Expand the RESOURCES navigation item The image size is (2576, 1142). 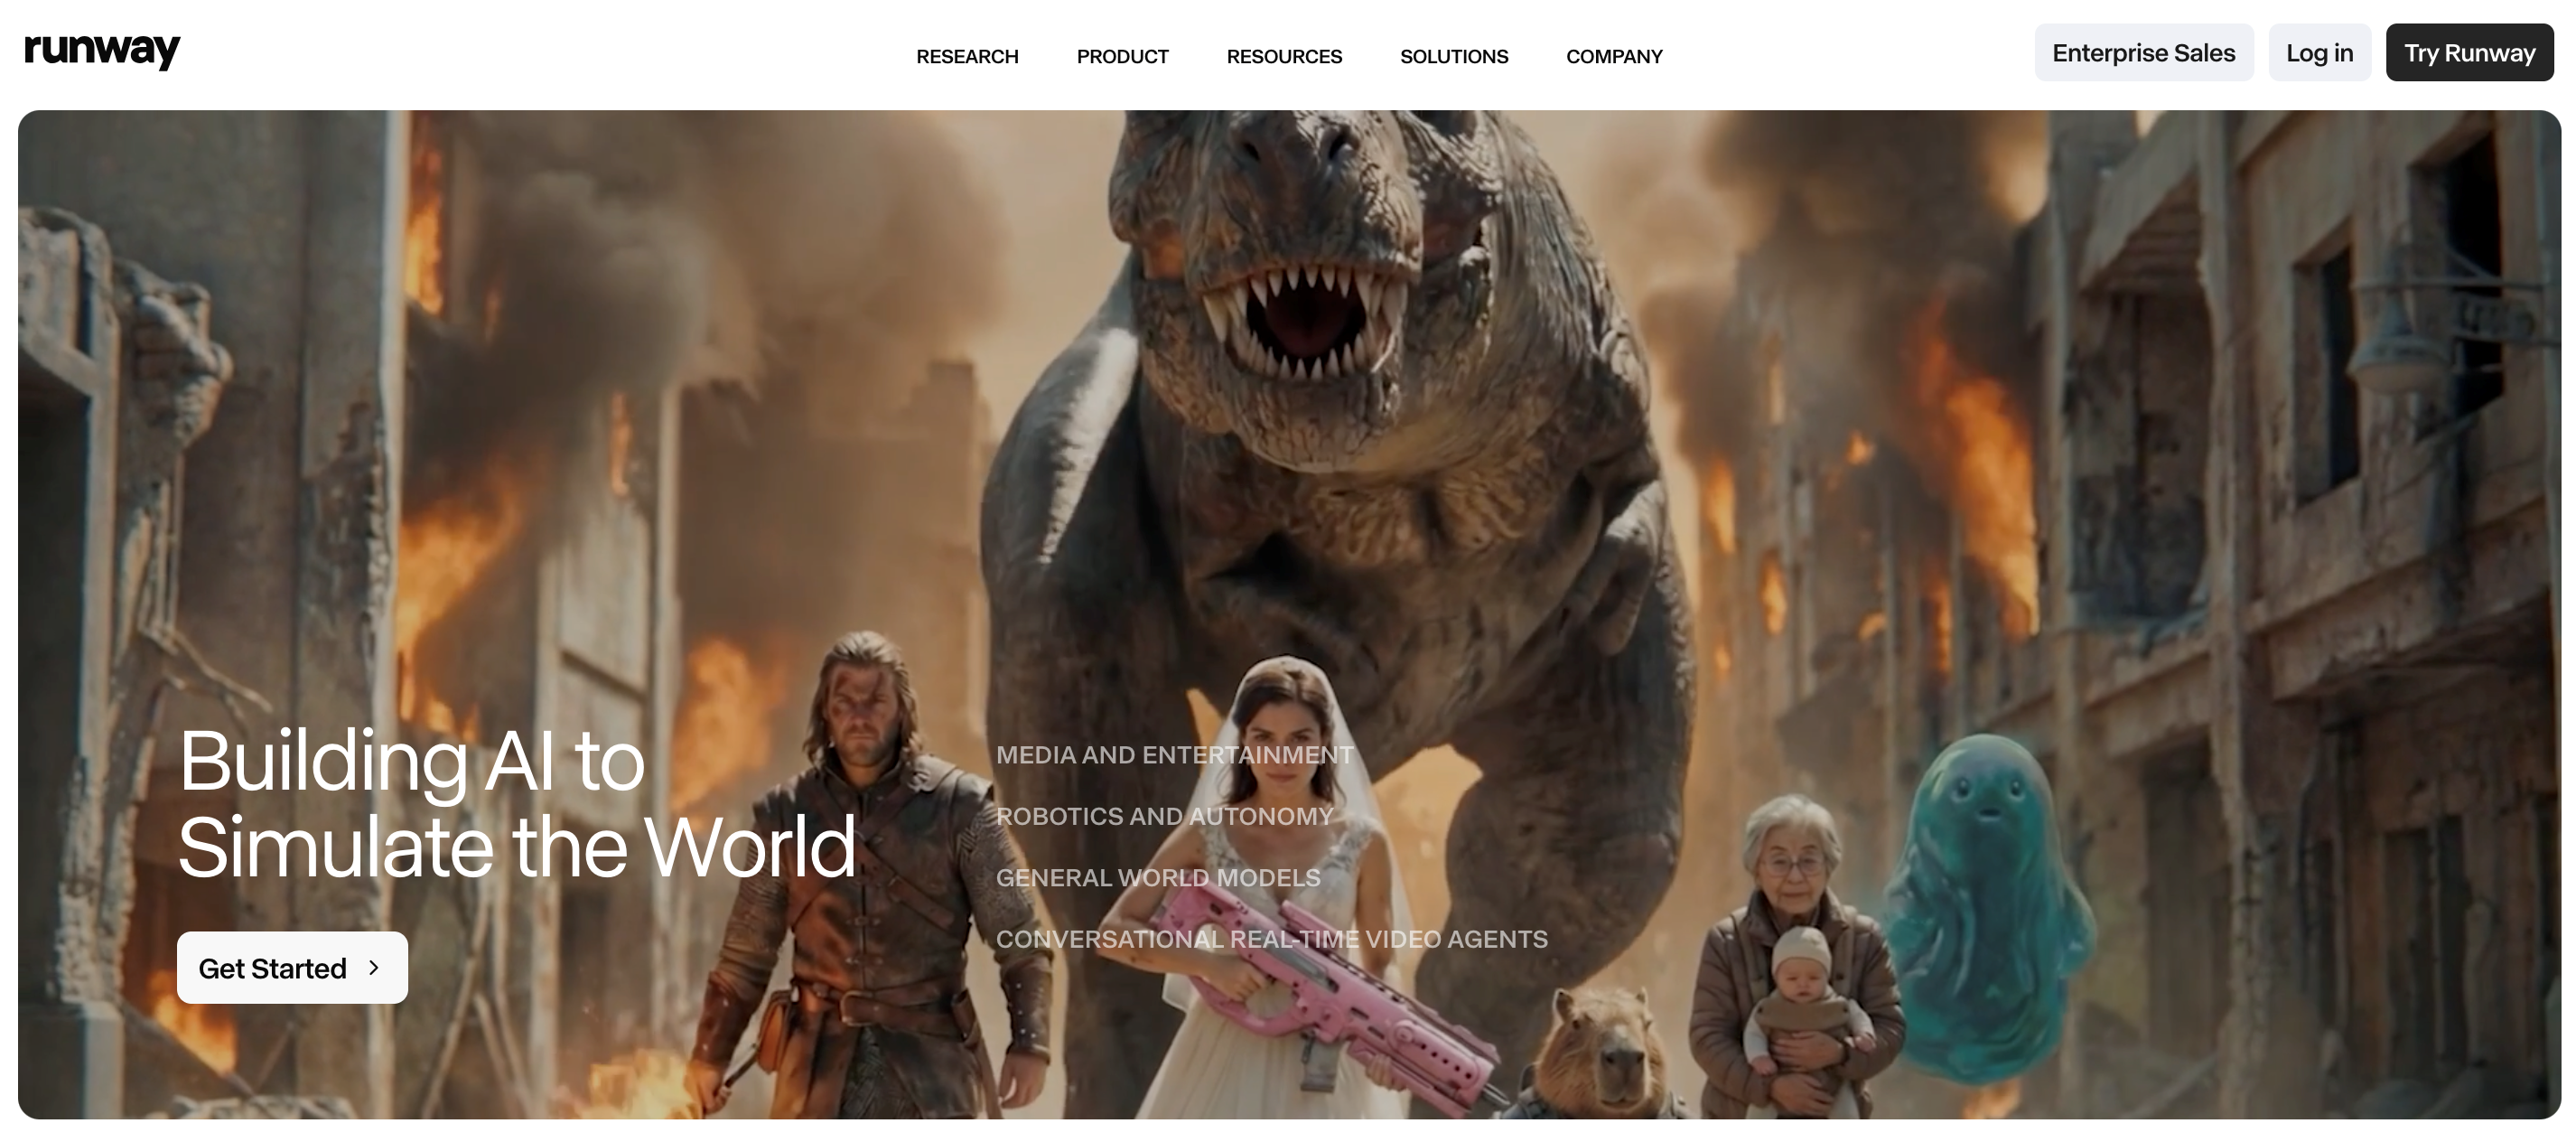tap(1283, 57)
